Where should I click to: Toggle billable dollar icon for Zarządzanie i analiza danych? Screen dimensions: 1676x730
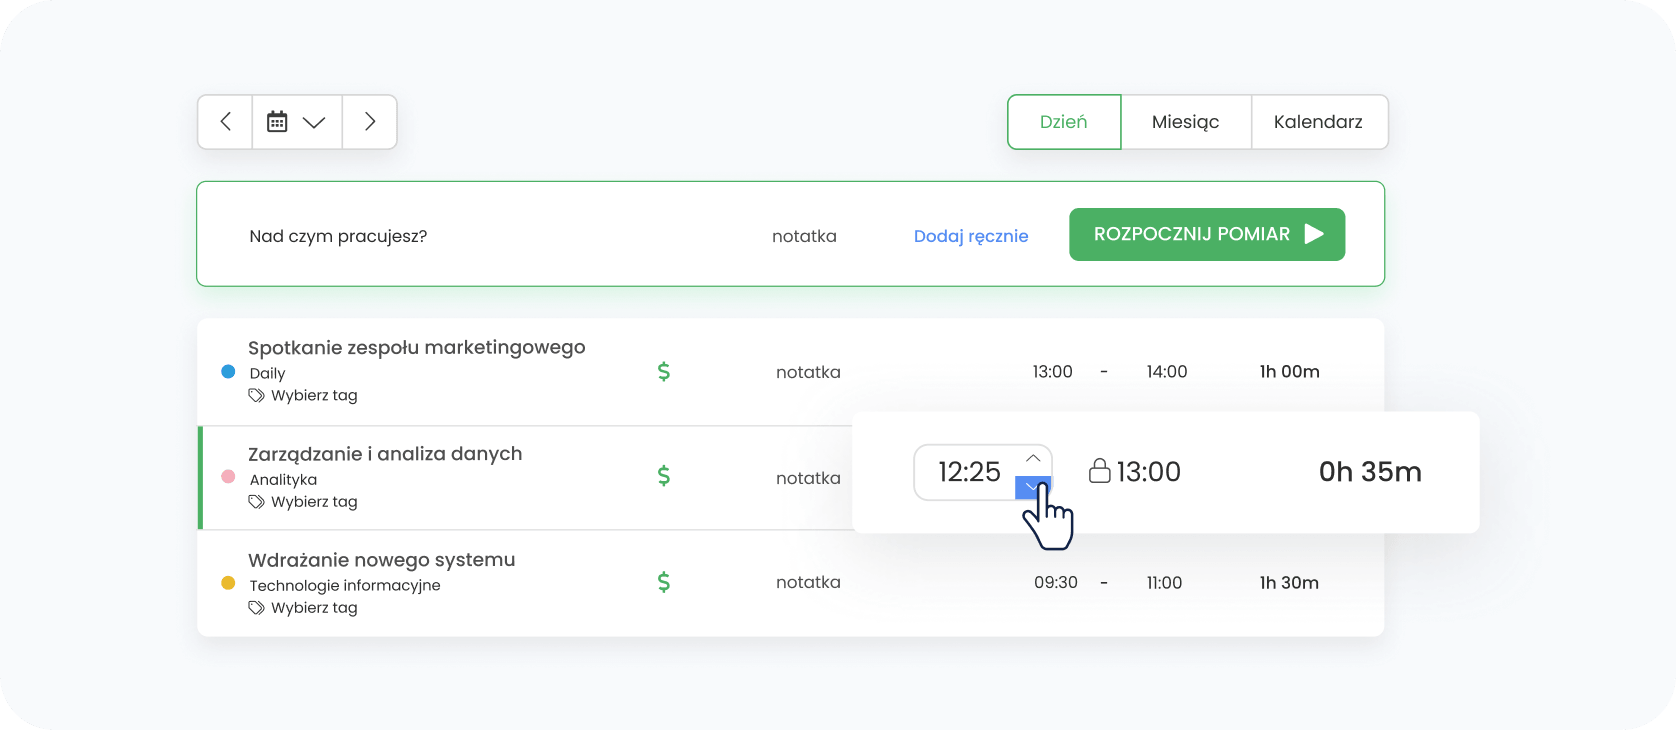point(663,476)
